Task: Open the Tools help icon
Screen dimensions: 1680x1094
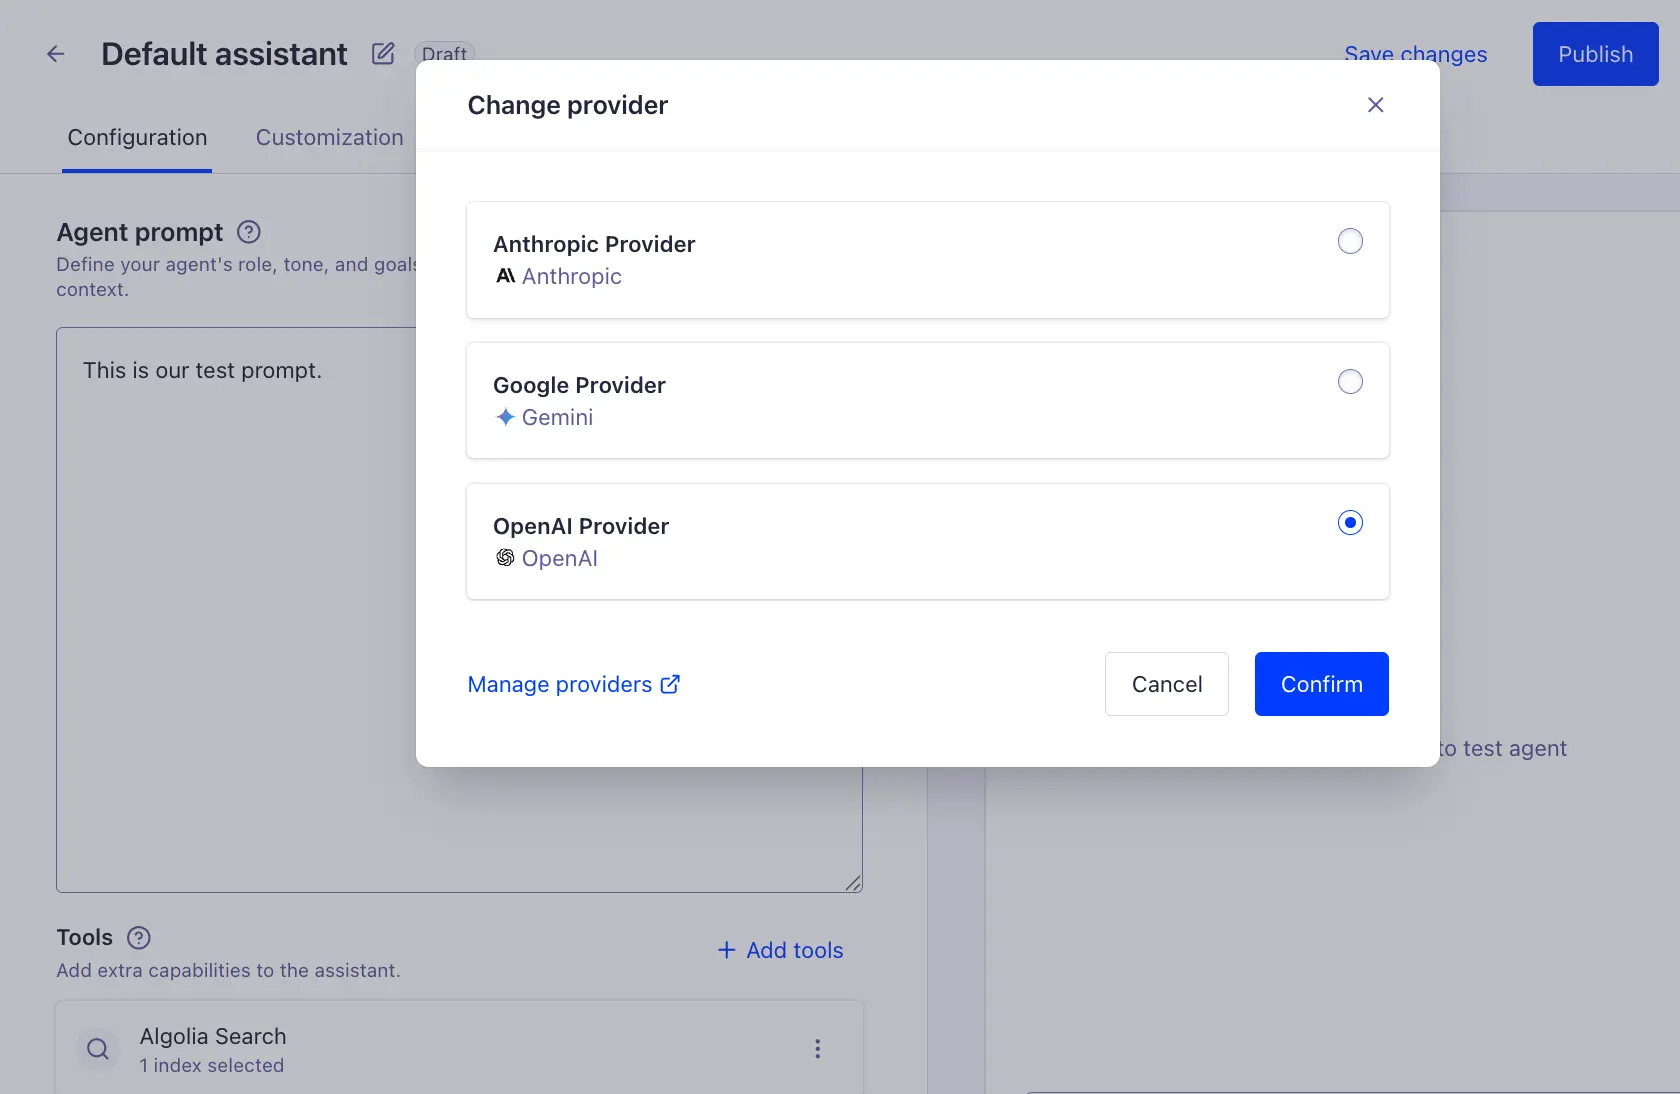Action: click(x=139, y=937)
